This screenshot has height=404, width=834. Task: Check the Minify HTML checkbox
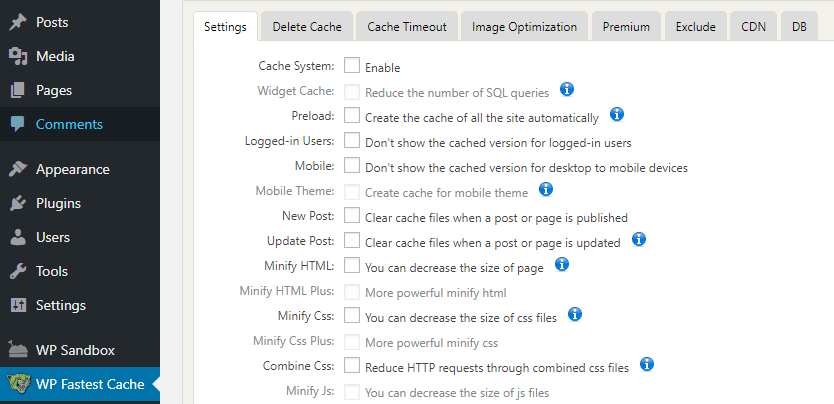pos(352,265)
